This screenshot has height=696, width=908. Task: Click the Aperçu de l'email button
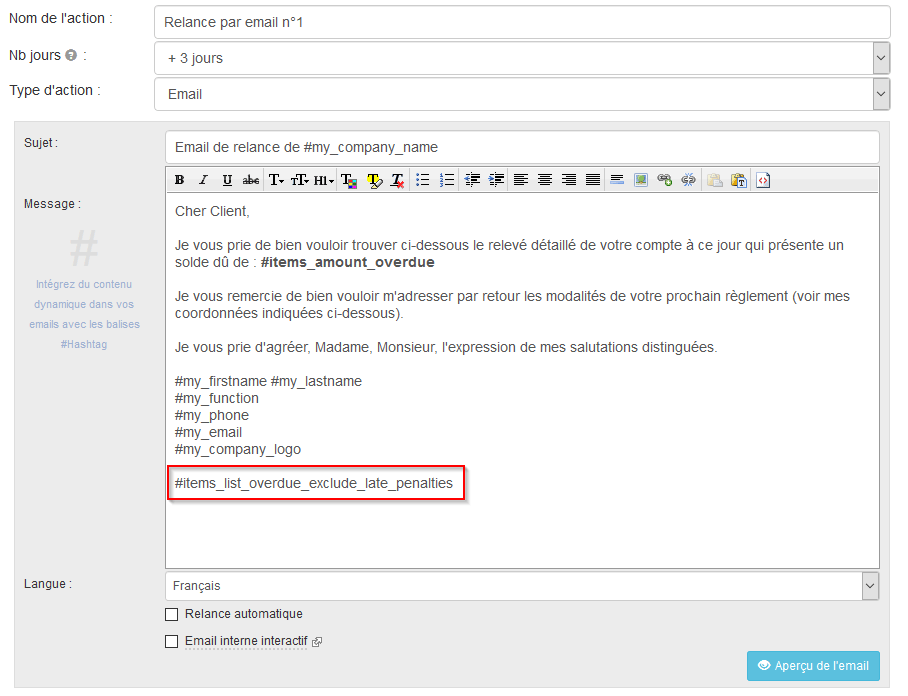813,666
